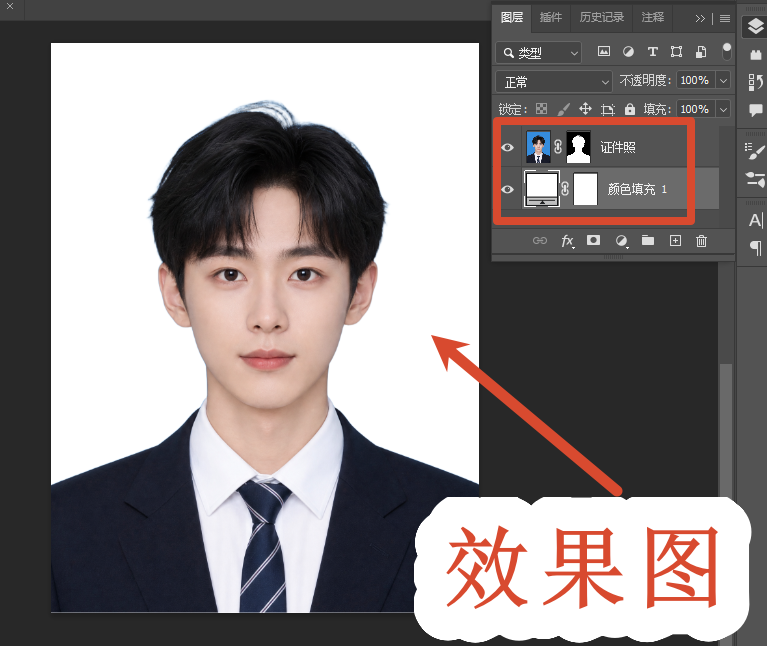Viewport: 767px width, 646px height.
Task: Select the 颜色填充 1 layer name
Action: pos(637,189)
